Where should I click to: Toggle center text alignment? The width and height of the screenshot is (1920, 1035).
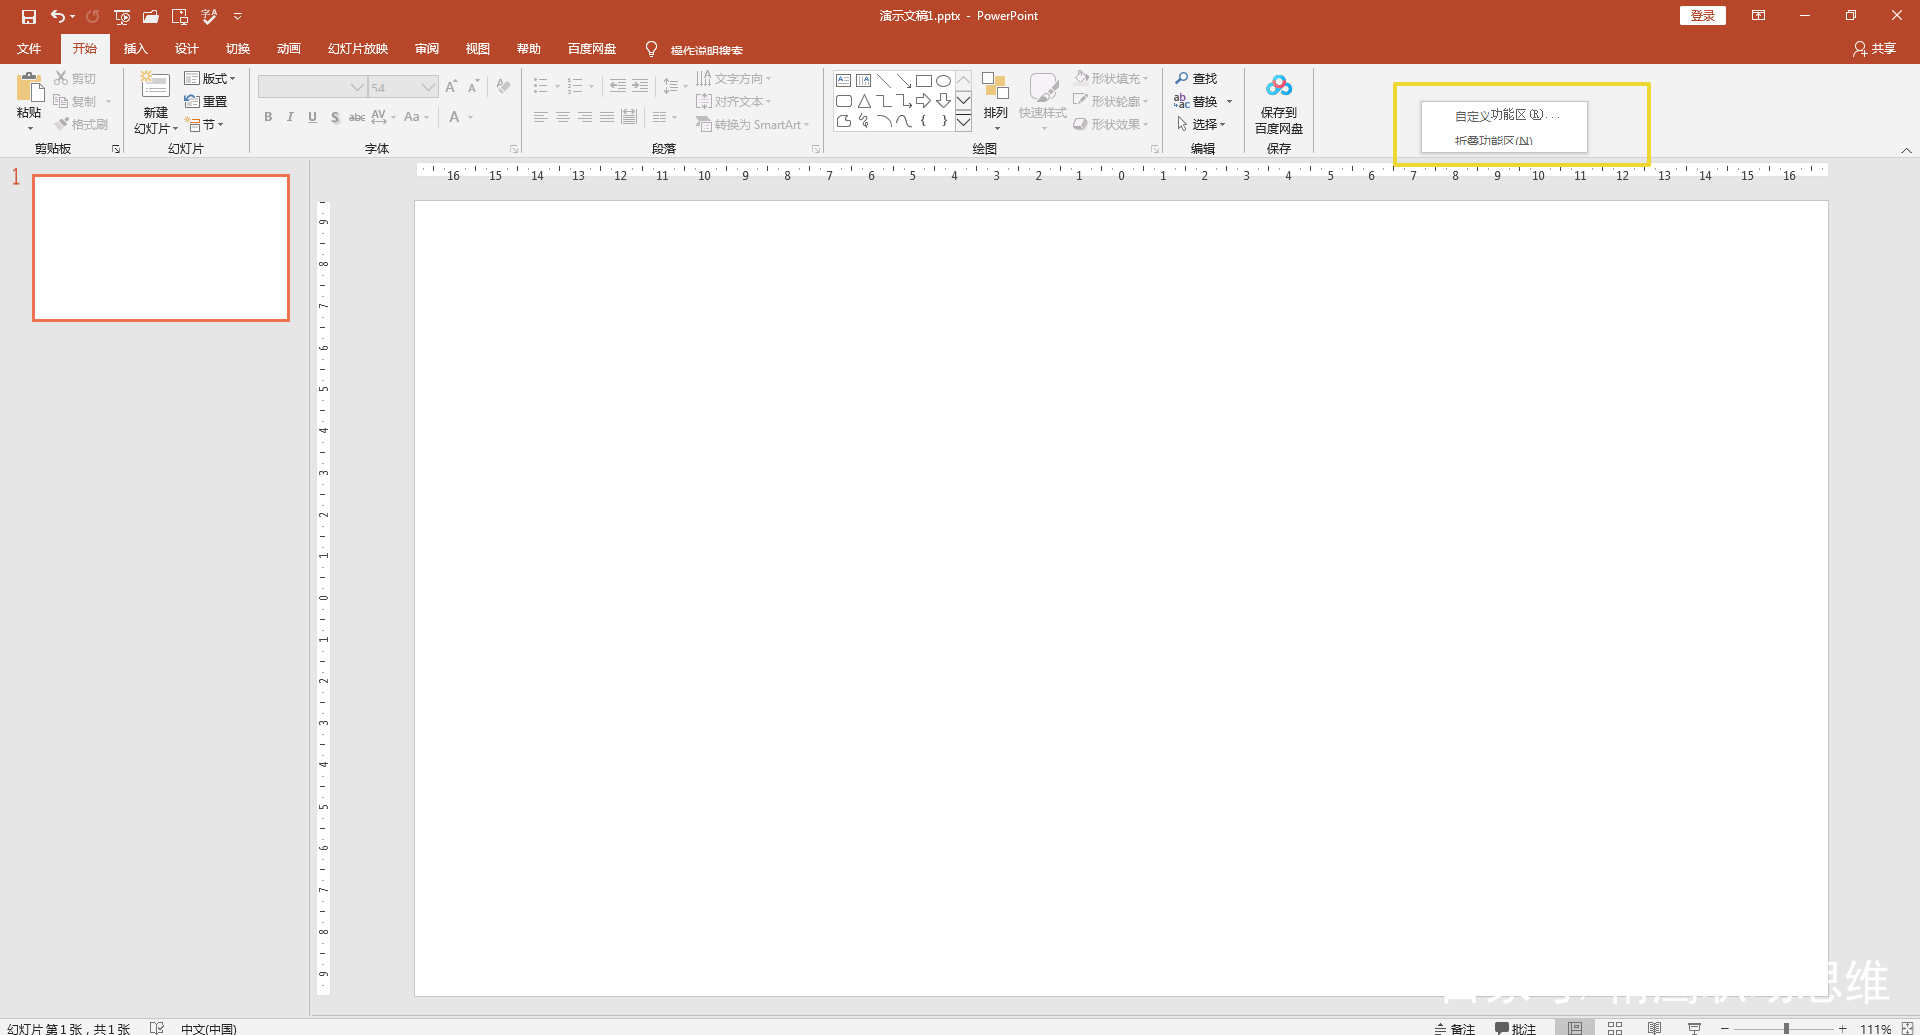[x=563, y=117]
